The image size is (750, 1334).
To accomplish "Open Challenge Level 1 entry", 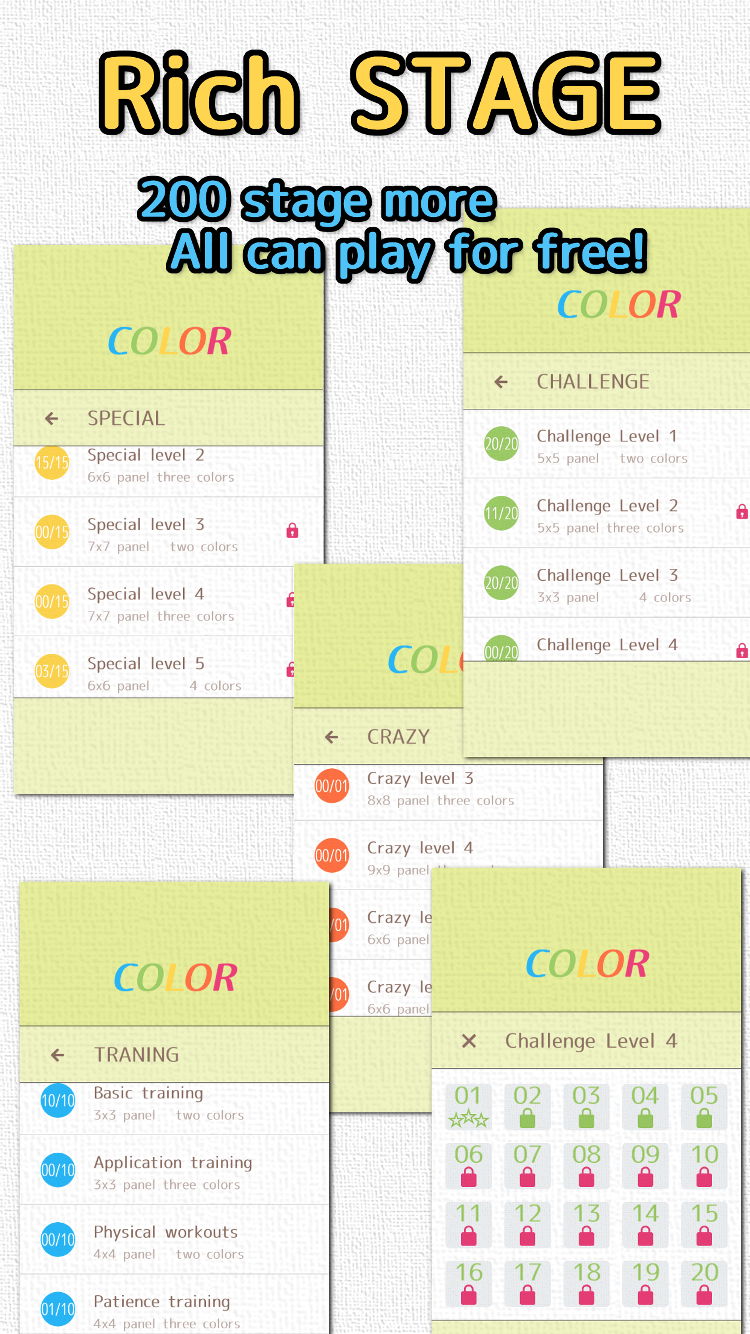I will coord(606,445).
